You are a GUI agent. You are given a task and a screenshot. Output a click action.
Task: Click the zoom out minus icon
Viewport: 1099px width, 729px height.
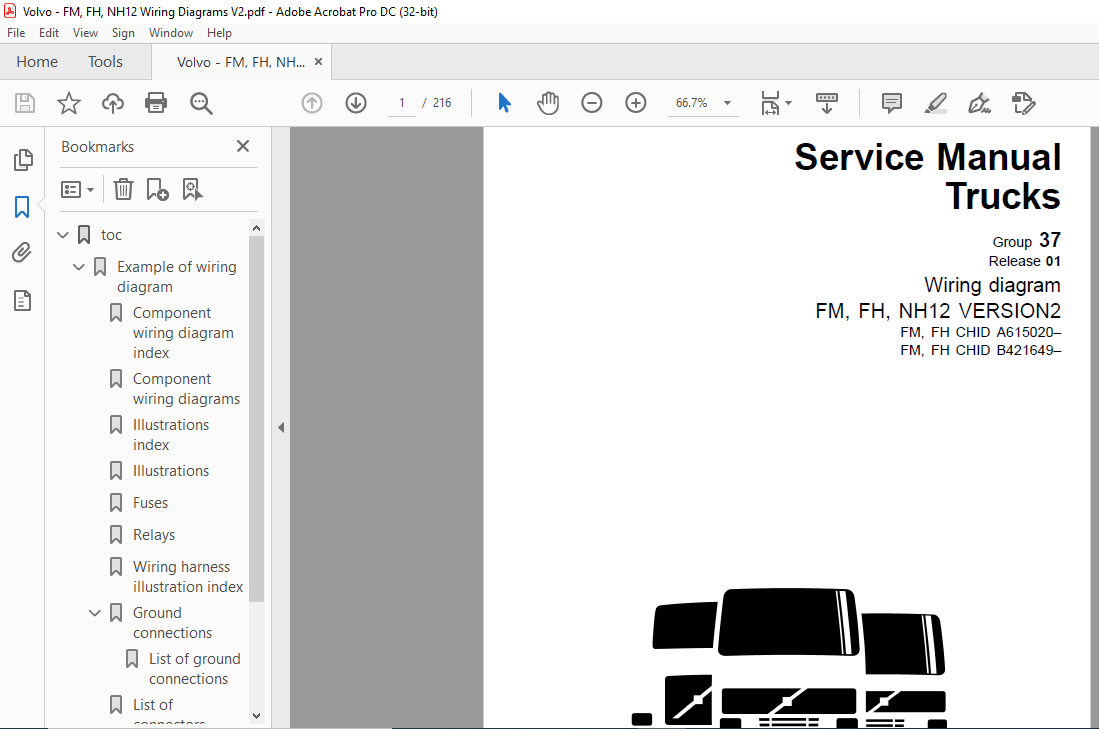pos(592,103)
